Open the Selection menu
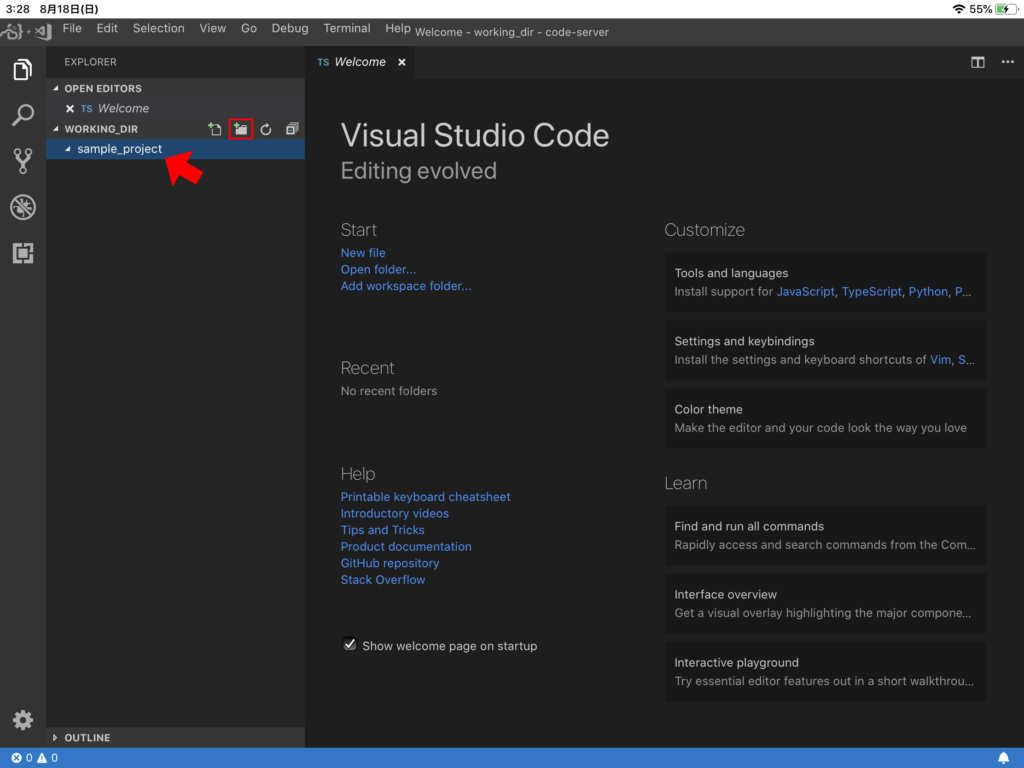Screen dimensions: 1024x768 click(x=159, y=29)
